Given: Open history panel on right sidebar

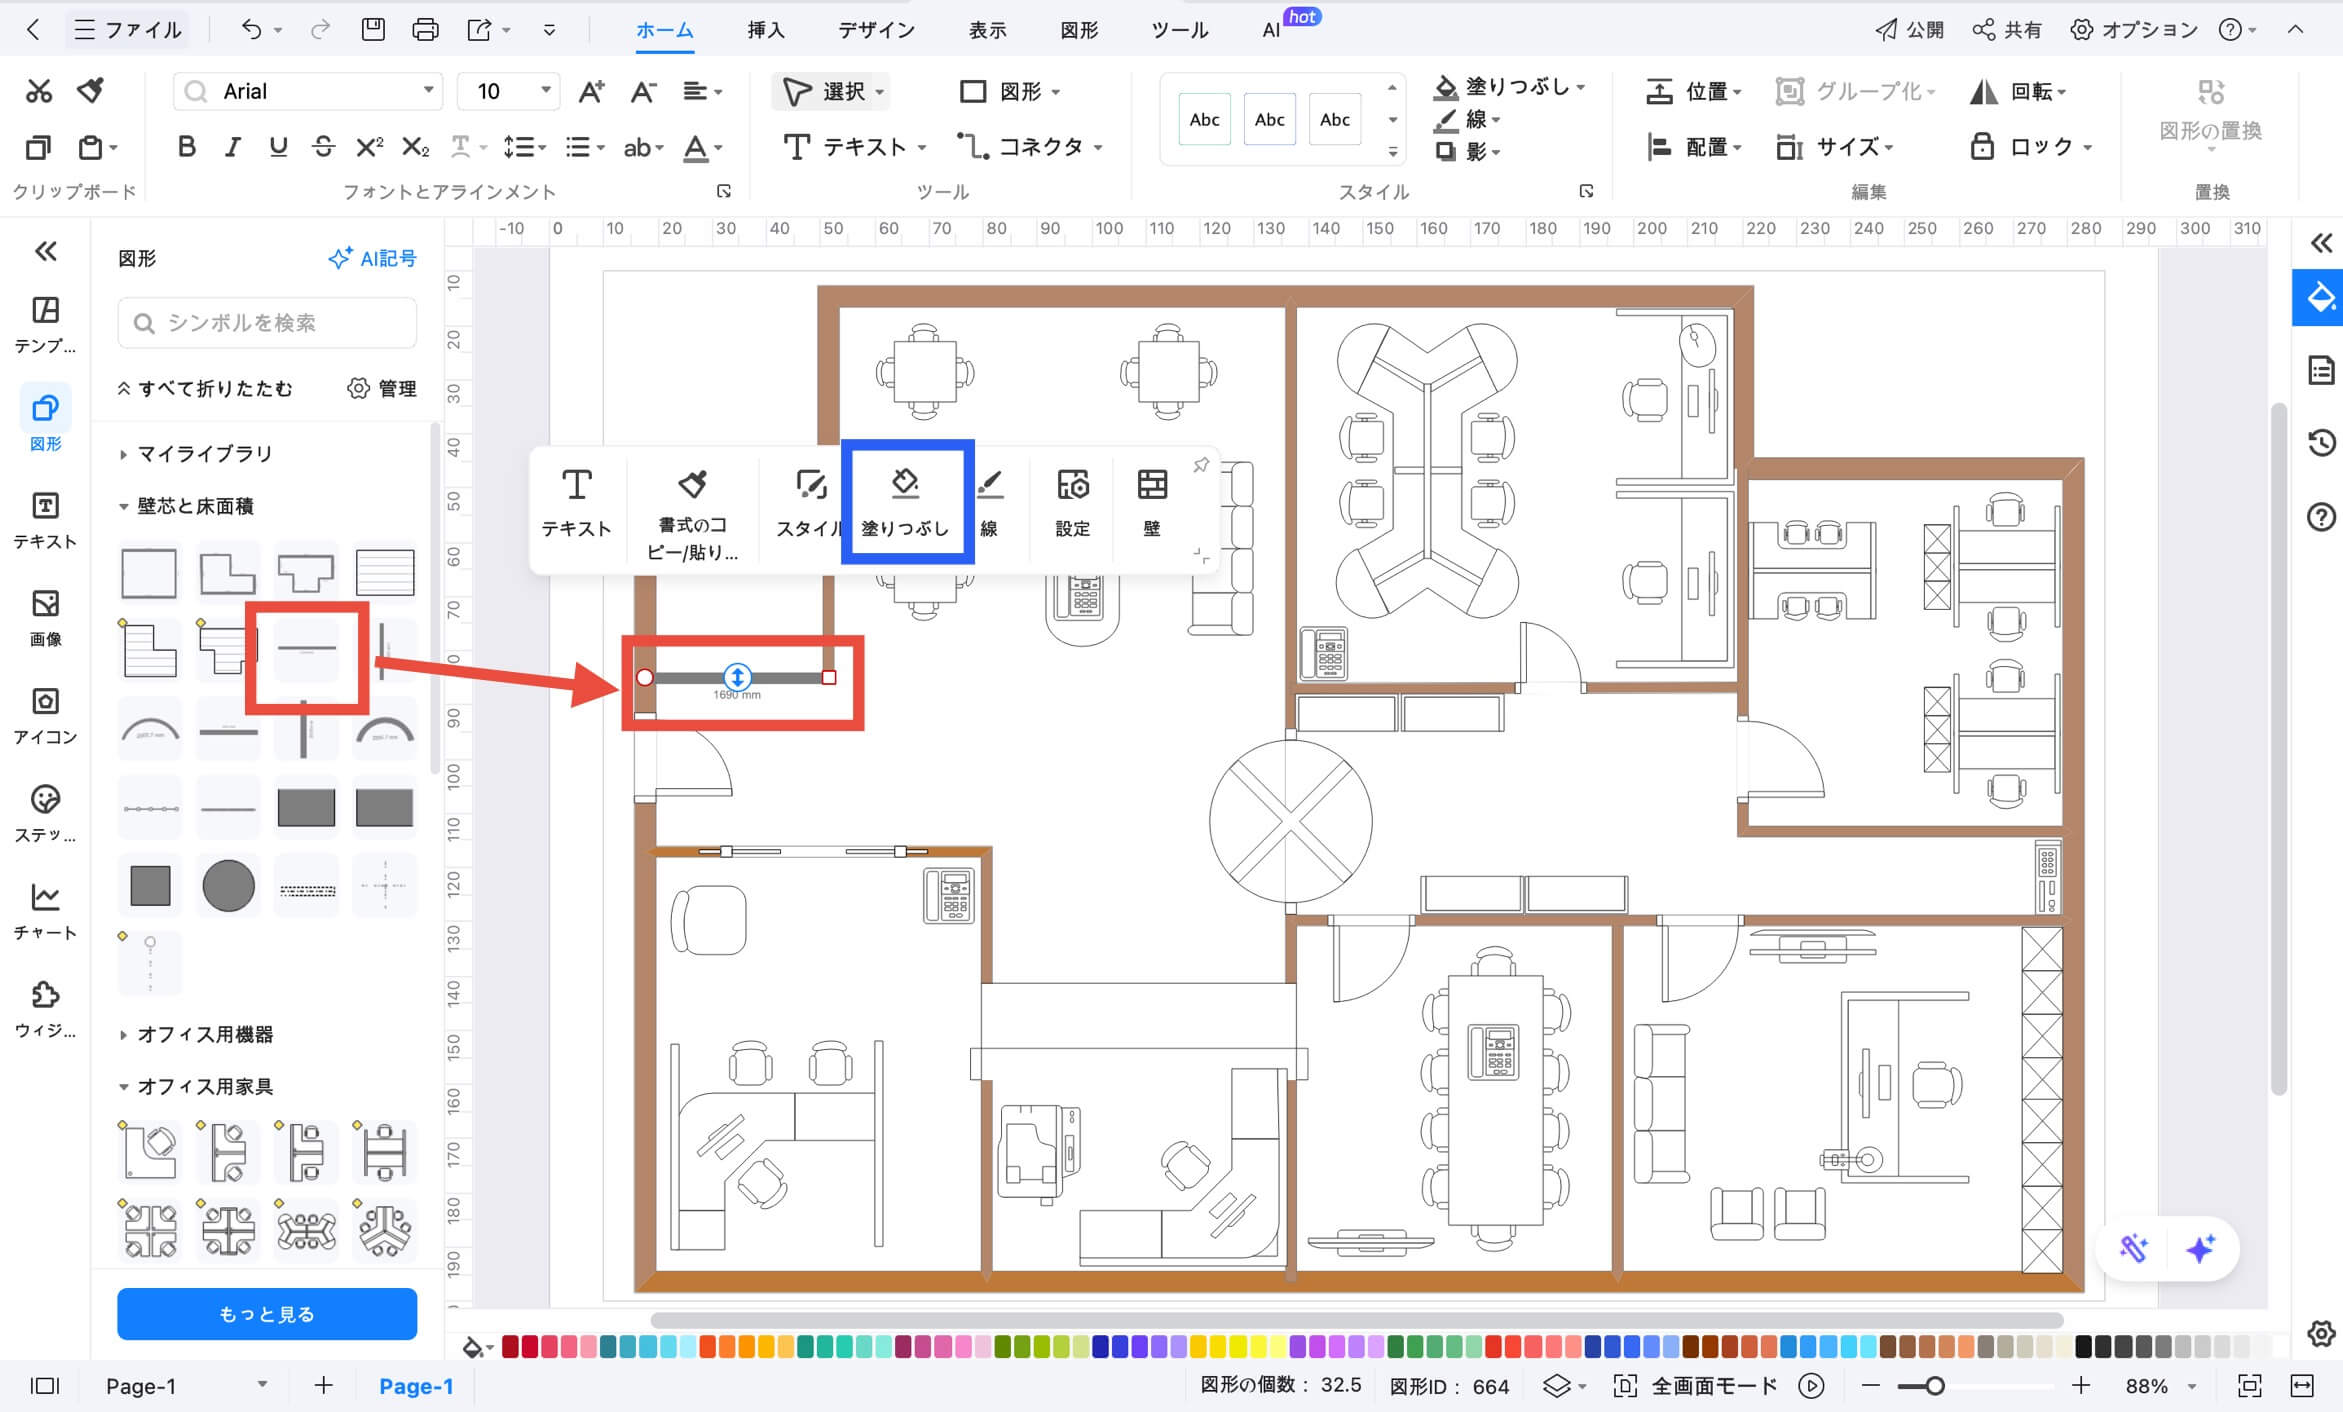Looking at the screenshot, I should click(2320, 443).
